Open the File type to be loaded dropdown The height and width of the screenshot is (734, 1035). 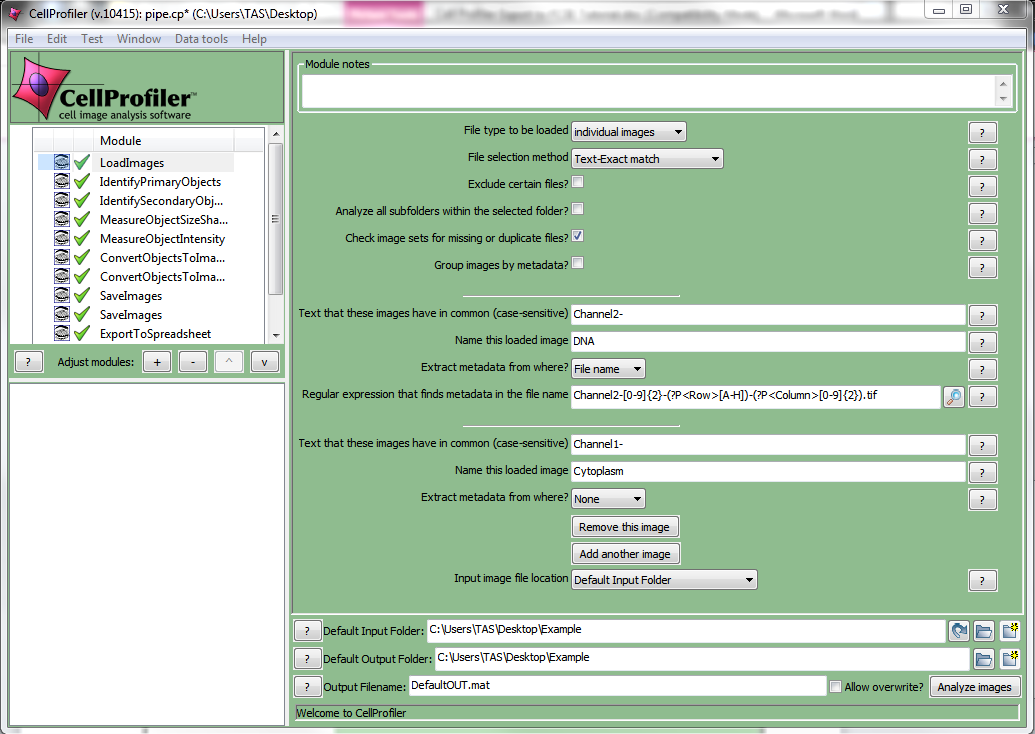point(628,132)
